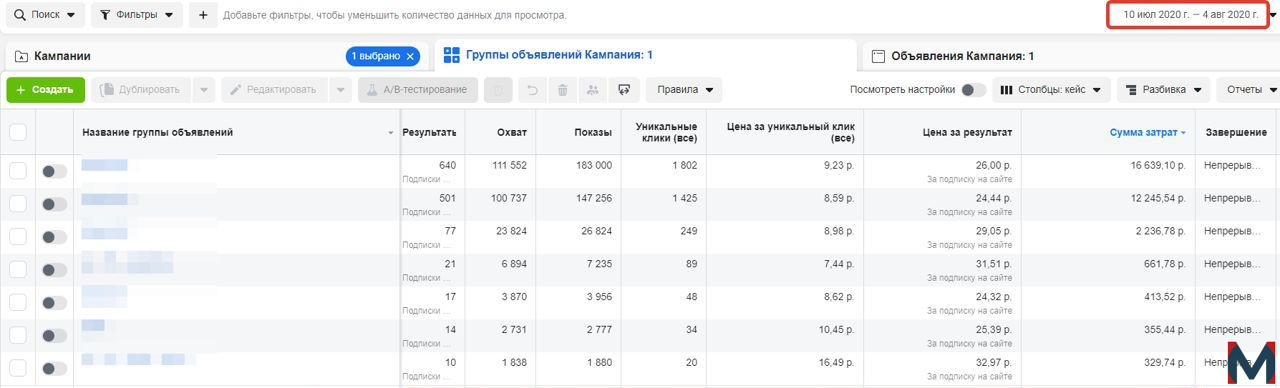The image size is (1280, 388).
Task: Tick the checkbox of the 501-results row
Action: (18, 204)
